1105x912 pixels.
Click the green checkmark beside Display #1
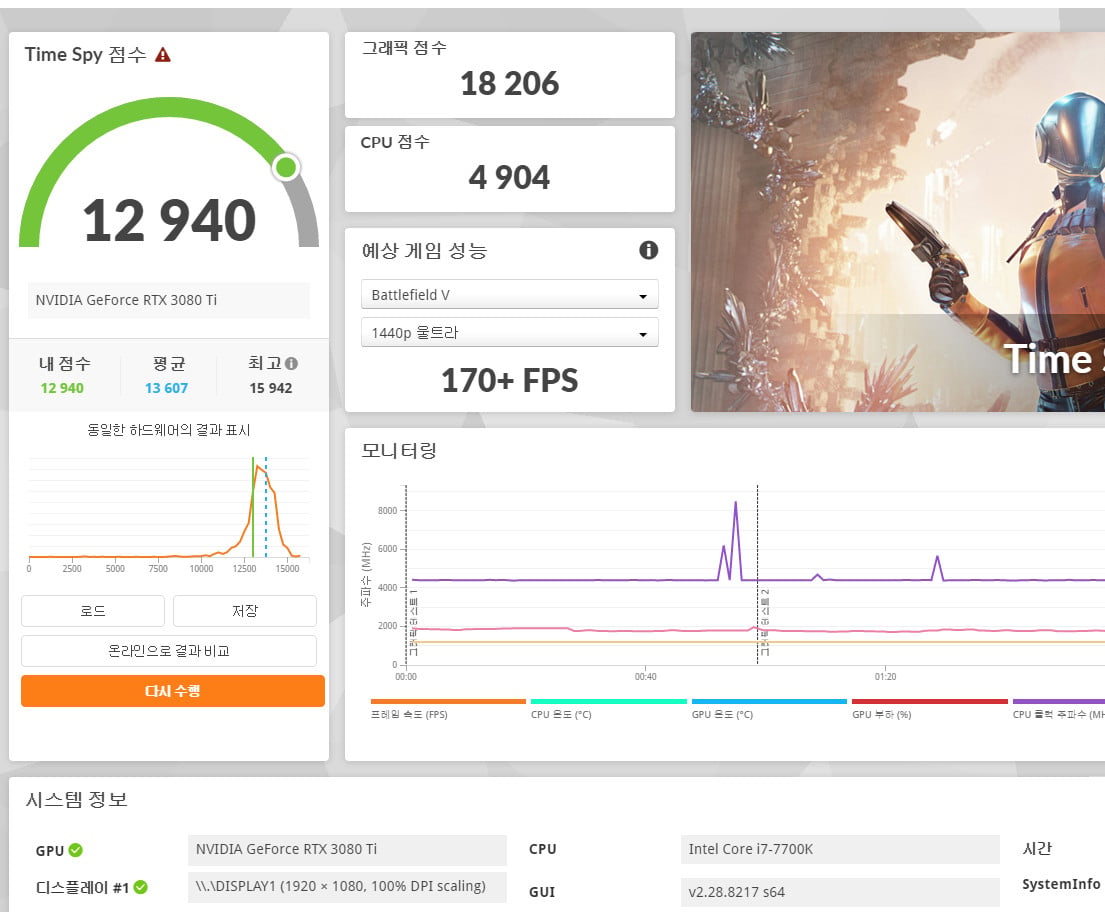coord(140,887)
